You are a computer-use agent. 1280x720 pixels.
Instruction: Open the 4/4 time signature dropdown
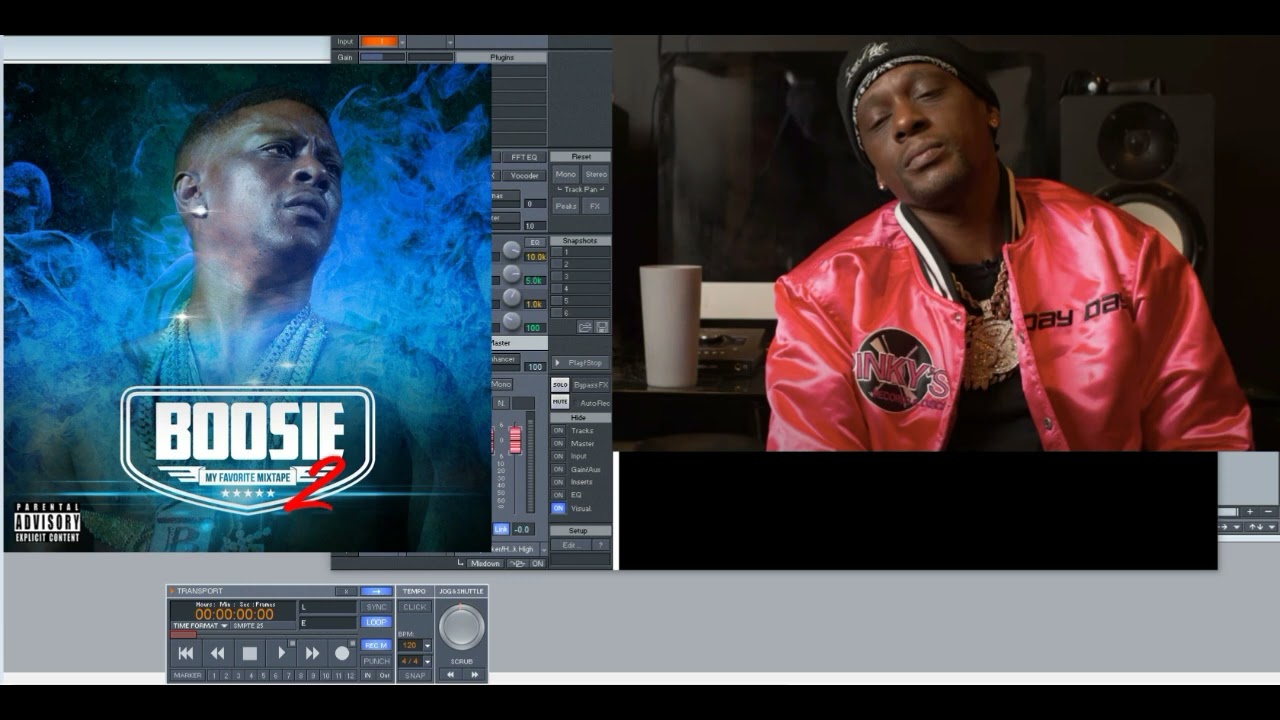point(428,662)
